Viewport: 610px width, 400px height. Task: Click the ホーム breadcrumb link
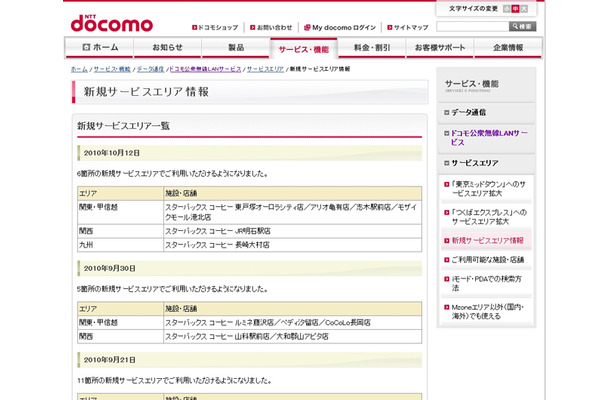point(79,69)
